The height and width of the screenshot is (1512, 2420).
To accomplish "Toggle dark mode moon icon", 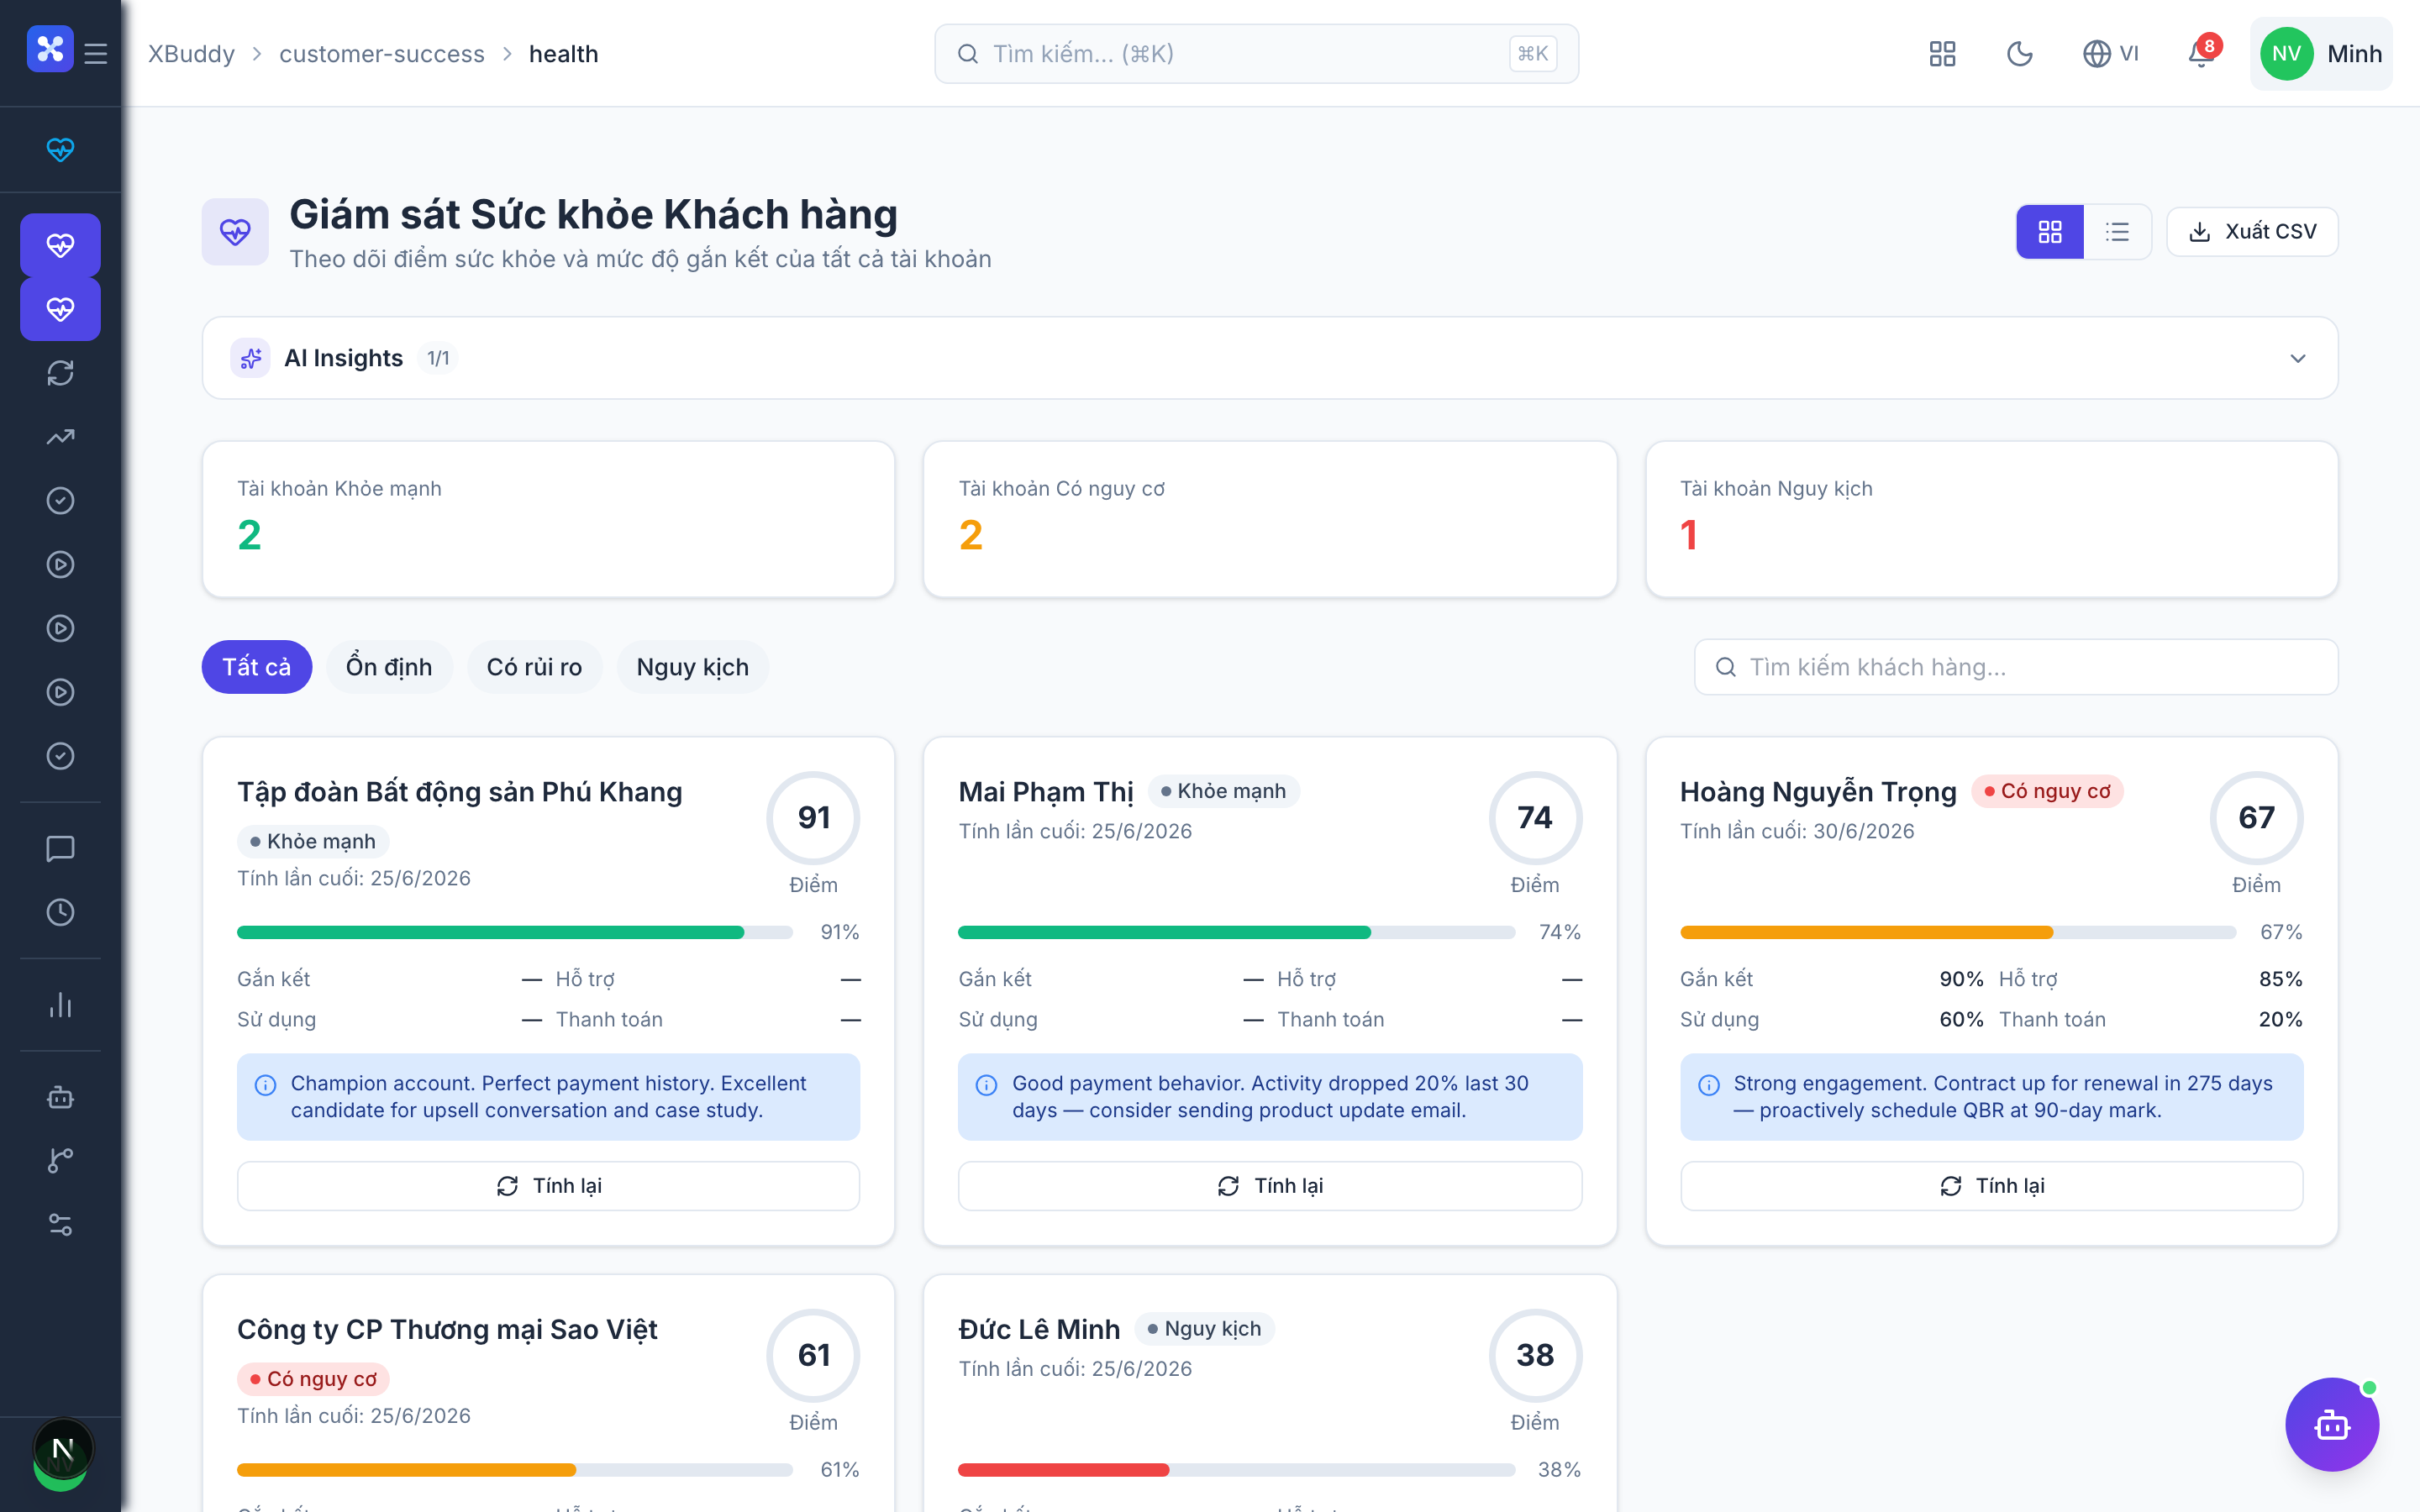I will [2020, 53].
